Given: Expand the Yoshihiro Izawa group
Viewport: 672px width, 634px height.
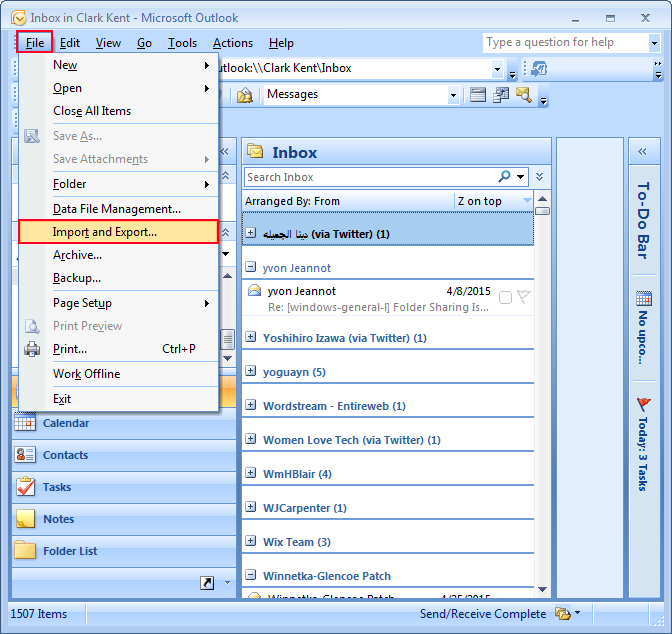Looking at the screenshot, I should [250, 337].
